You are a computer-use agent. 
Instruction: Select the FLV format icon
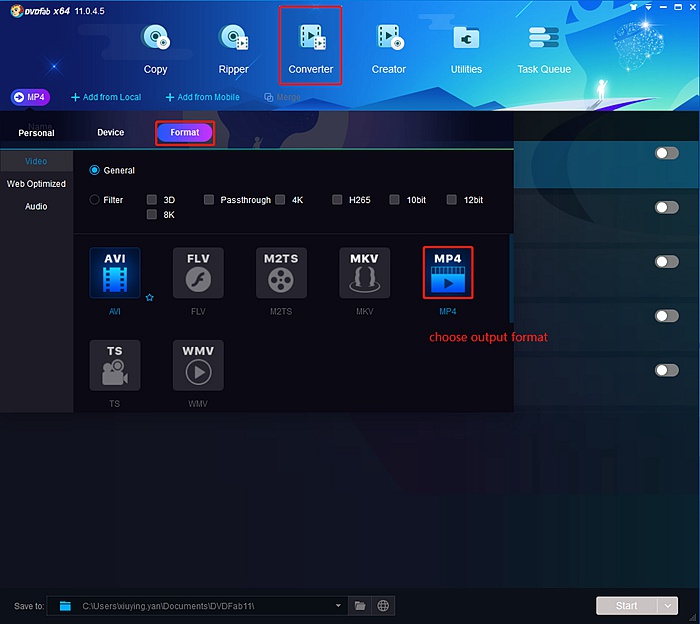coord(198,273)
